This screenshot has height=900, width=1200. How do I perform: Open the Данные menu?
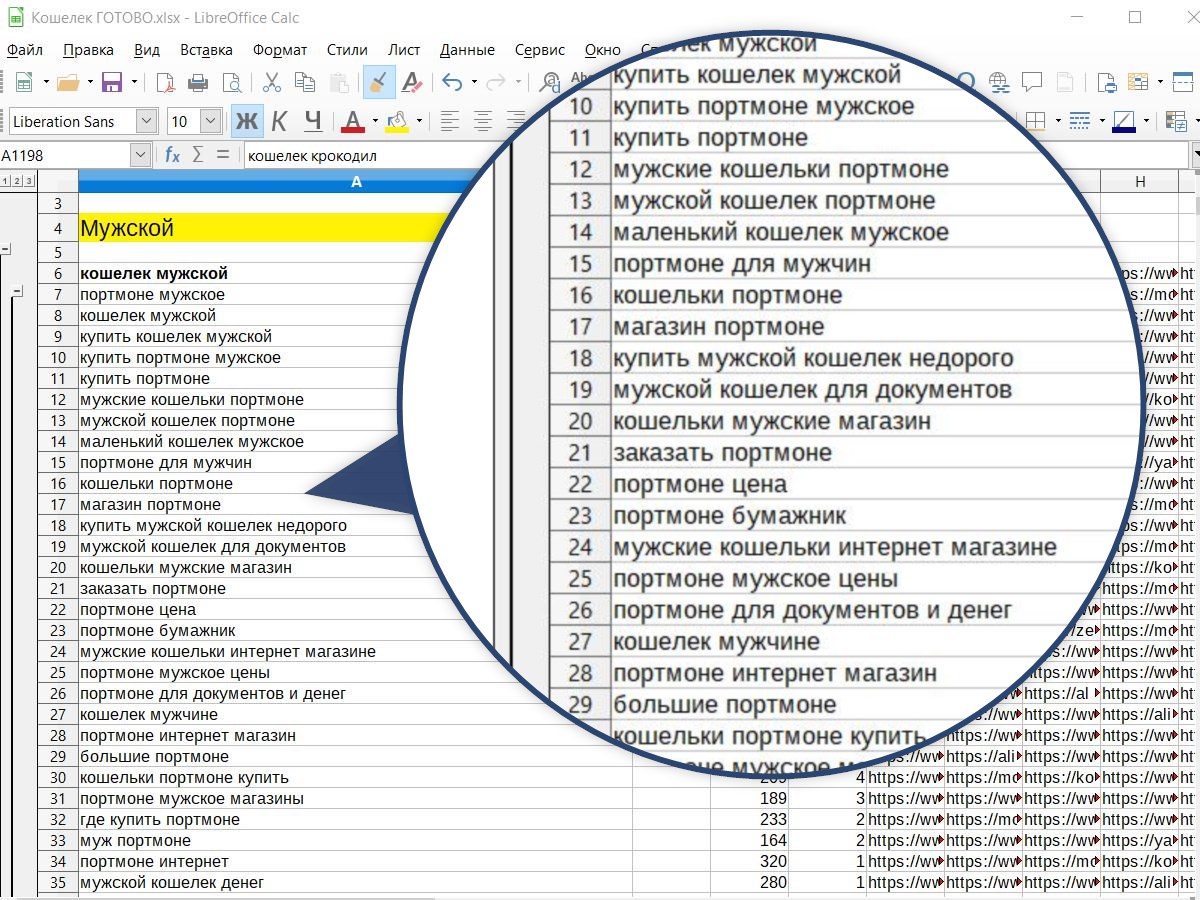(467, 50)
